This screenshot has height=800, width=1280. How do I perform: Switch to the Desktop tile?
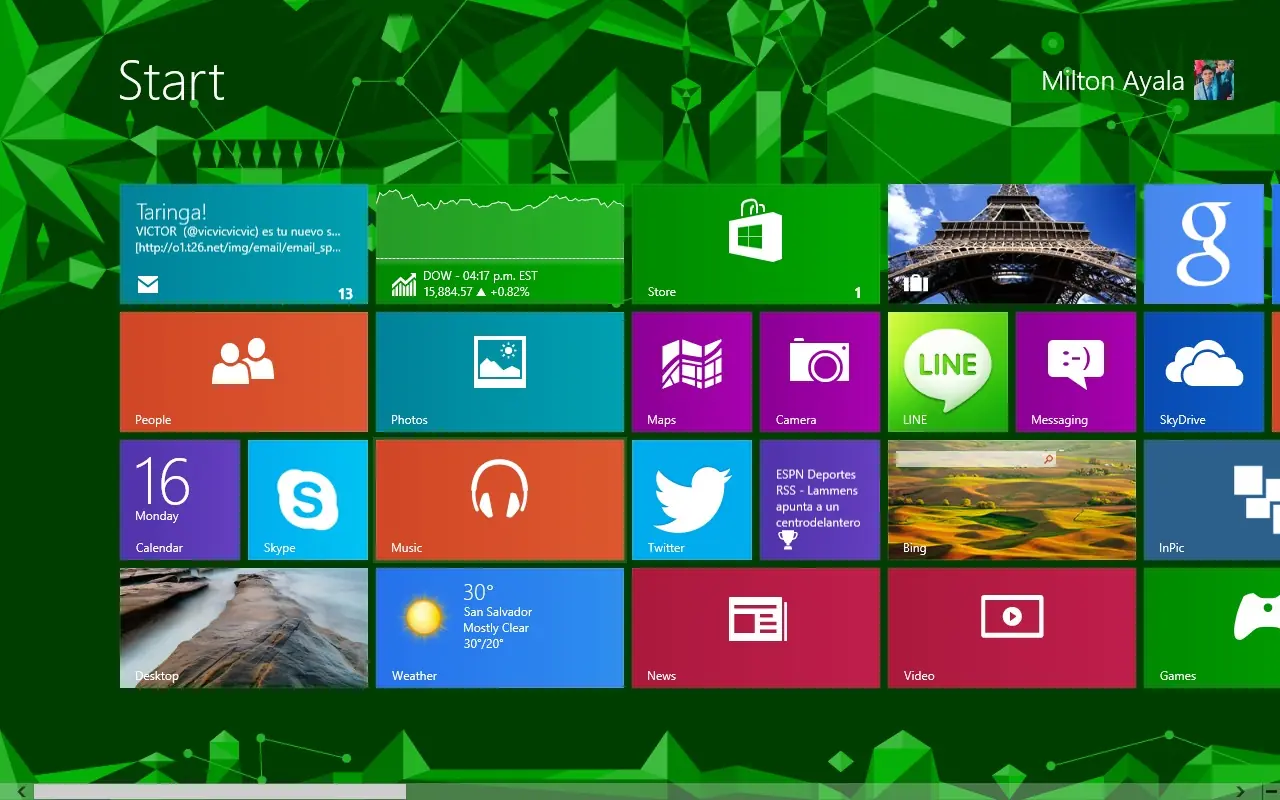point(244,628)
